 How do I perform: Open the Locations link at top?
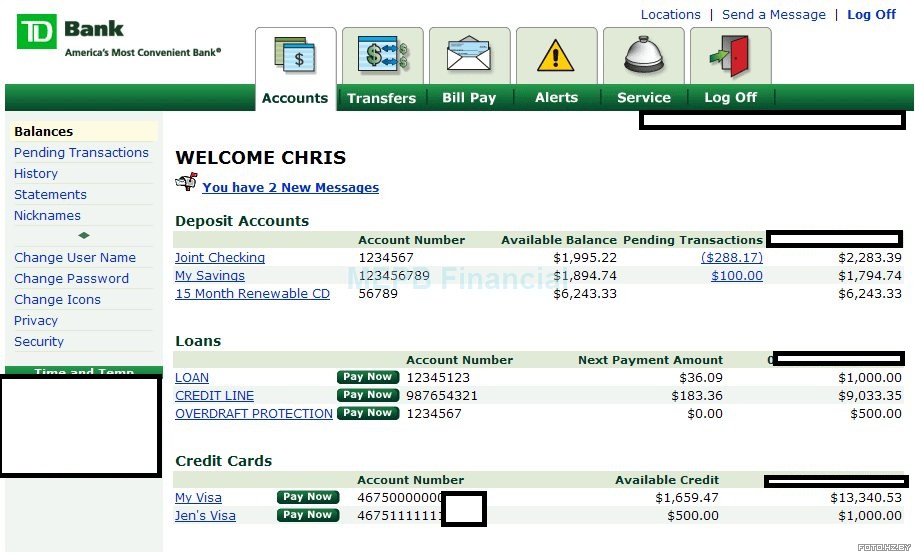pyautogui.click(x=670, y=15)
